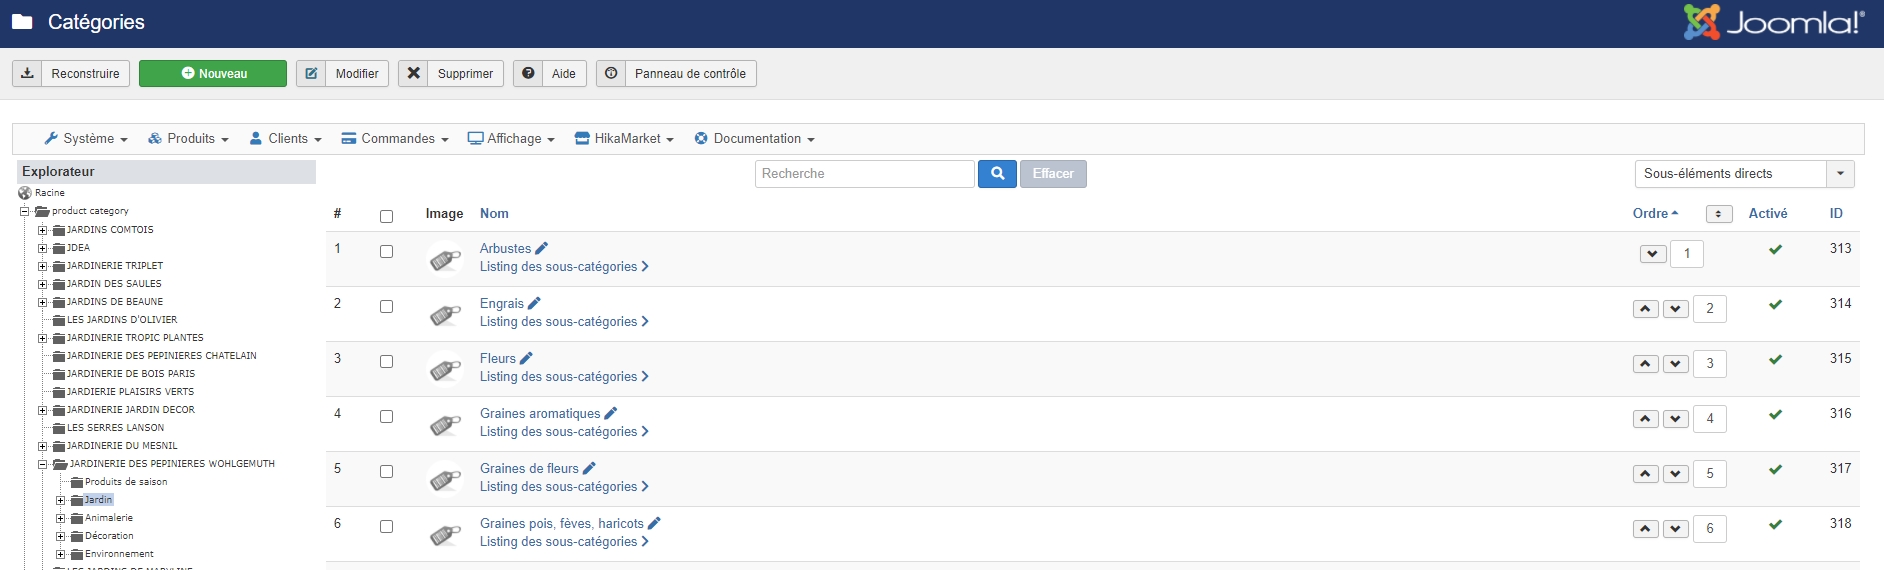Click the Effacer button
Screen dimensions: 1884x570
coord(1053,174)
